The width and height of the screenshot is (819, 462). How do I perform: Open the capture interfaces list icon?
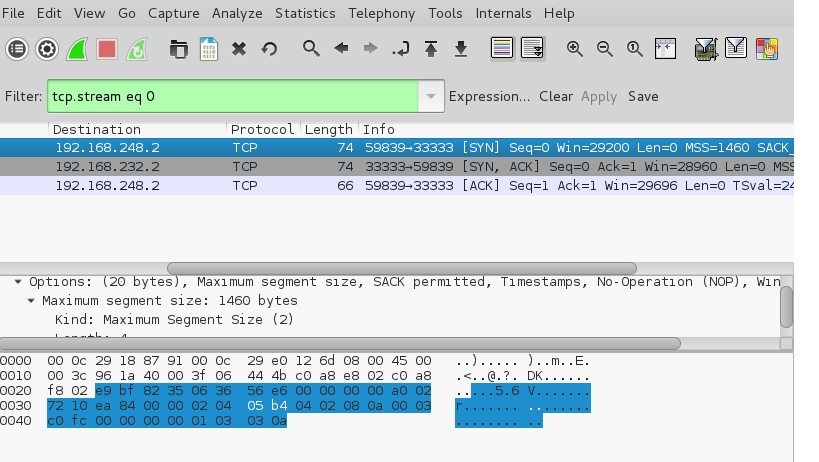click(17, 48)
